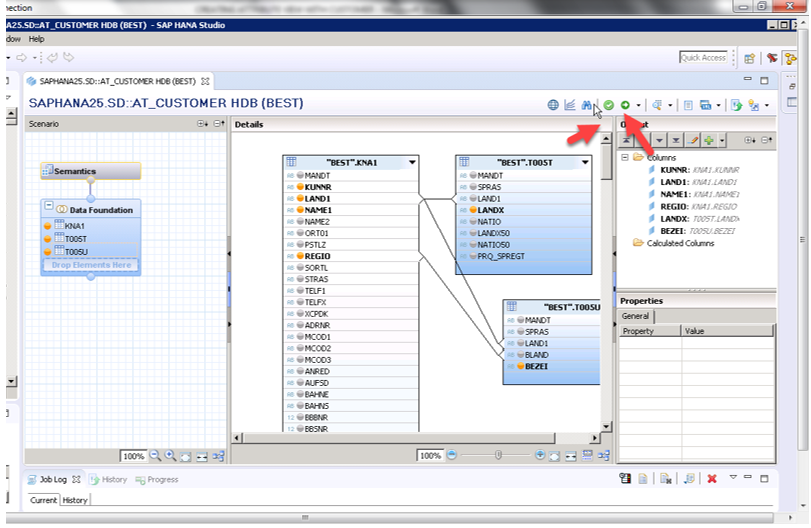The width and height of the screenshot is (811, 528).
Task: Click the Details zoom 100% field
Action: coord(430,456)
